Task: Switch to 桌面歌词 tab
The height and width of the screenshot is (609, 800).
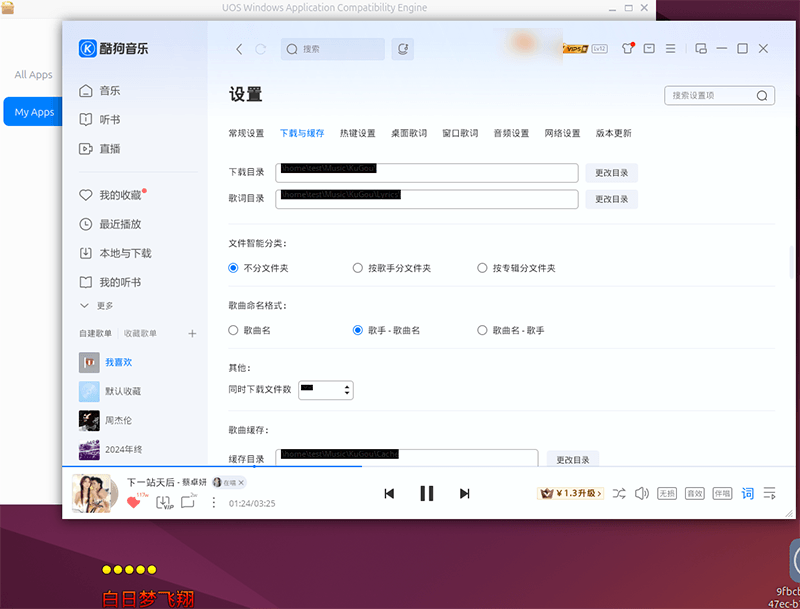Action: 409,133
